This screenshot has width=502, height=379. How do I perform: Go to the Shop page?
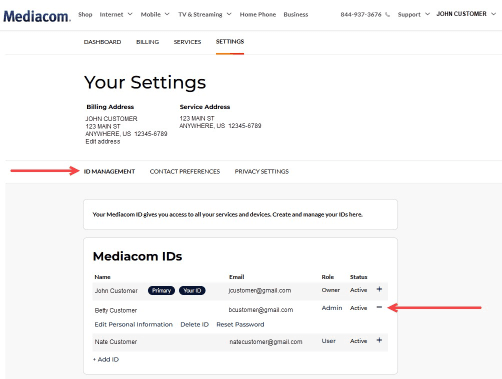85,14
